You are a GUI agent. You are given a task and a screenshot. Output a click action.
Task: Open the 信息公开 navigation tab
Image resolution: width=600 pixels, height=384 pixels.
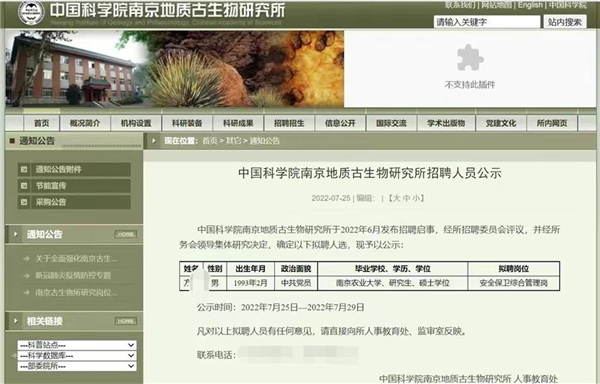pos(340,123)
